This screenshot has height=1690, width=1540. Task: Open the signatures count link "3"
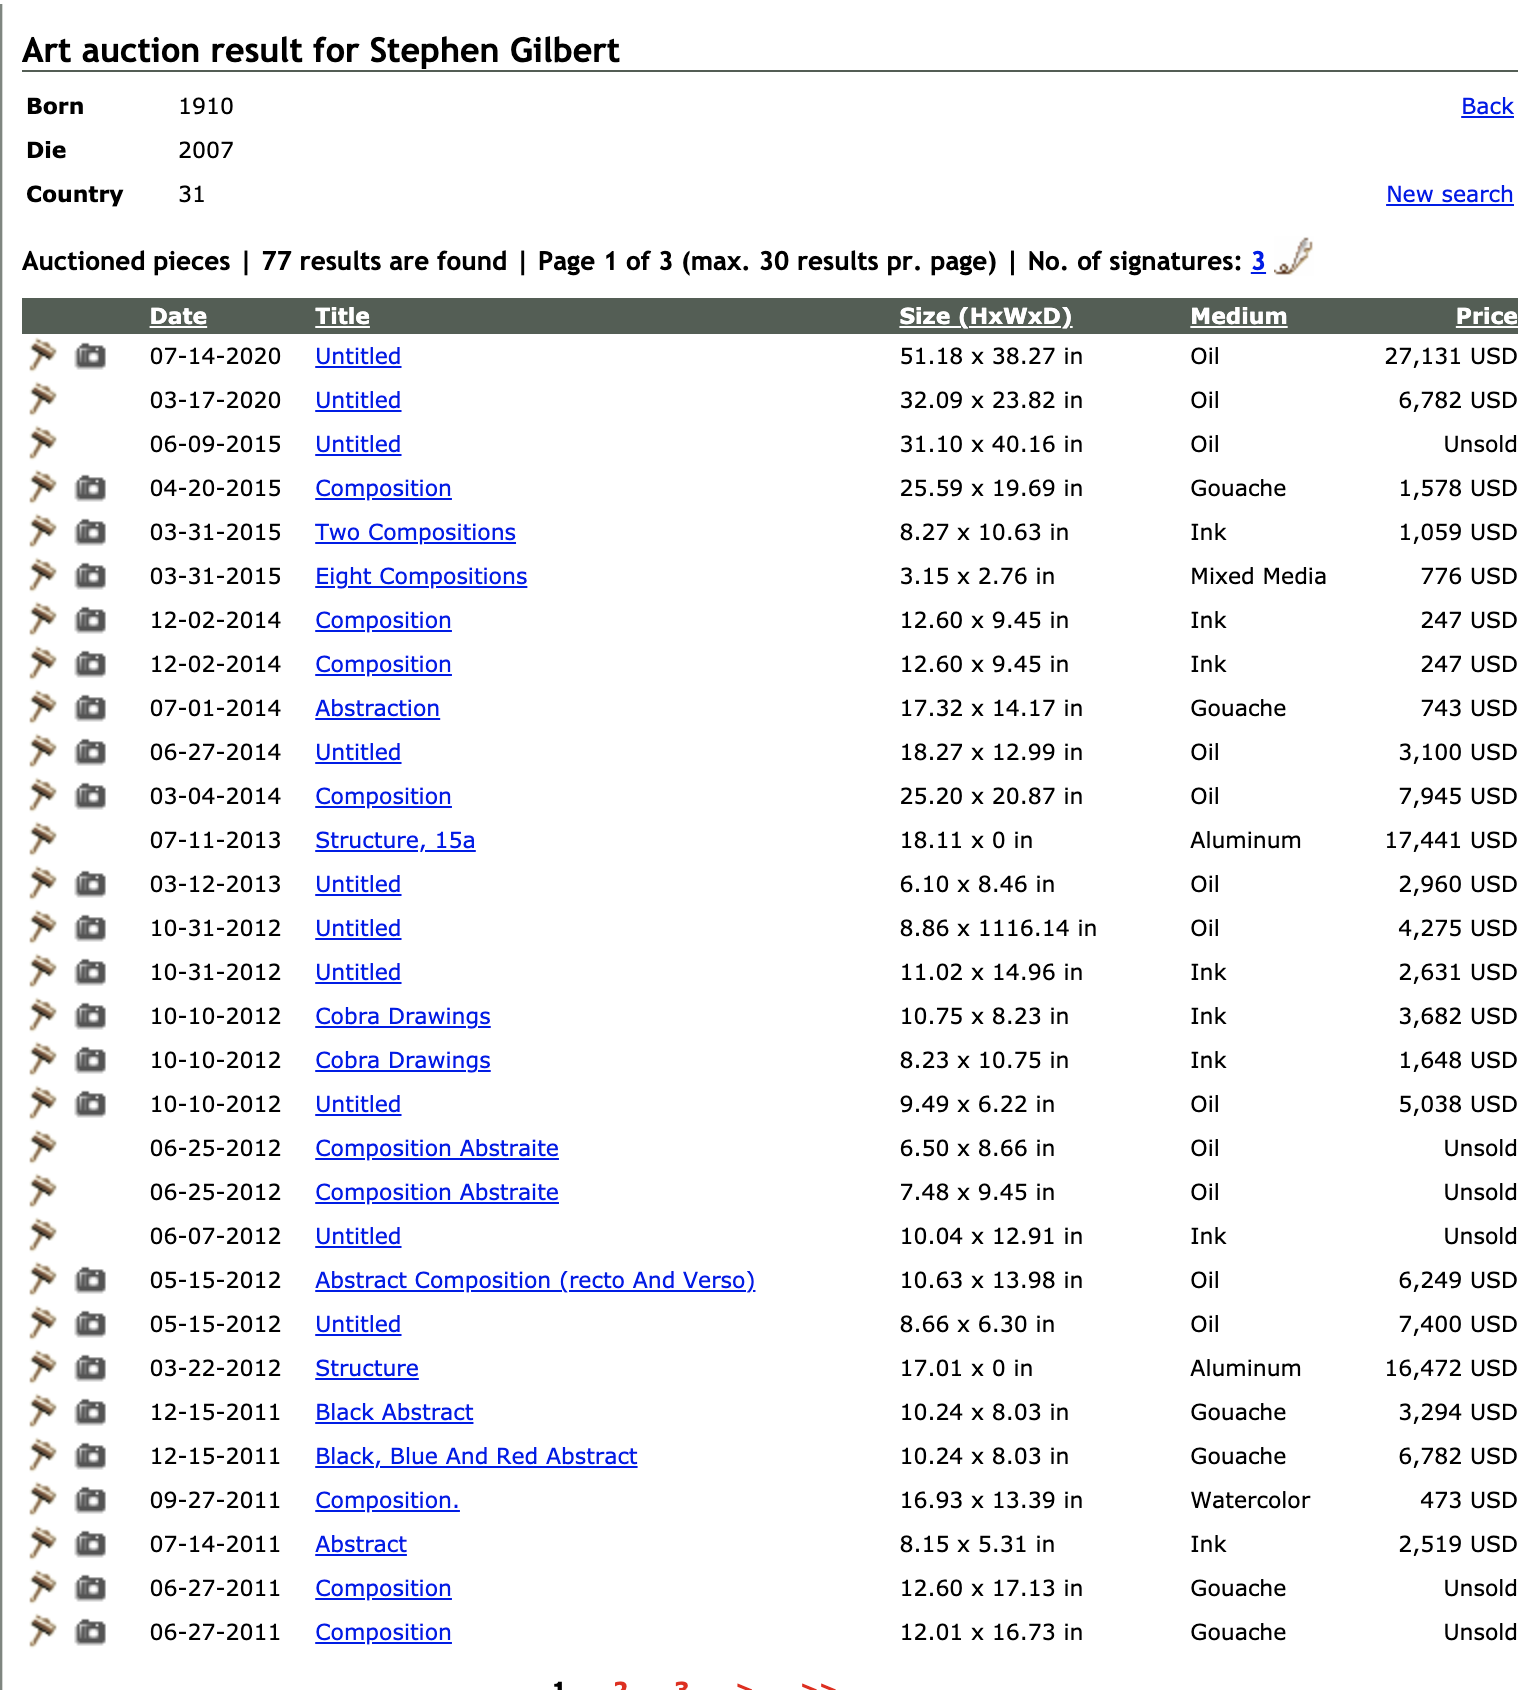(1258, 261)
